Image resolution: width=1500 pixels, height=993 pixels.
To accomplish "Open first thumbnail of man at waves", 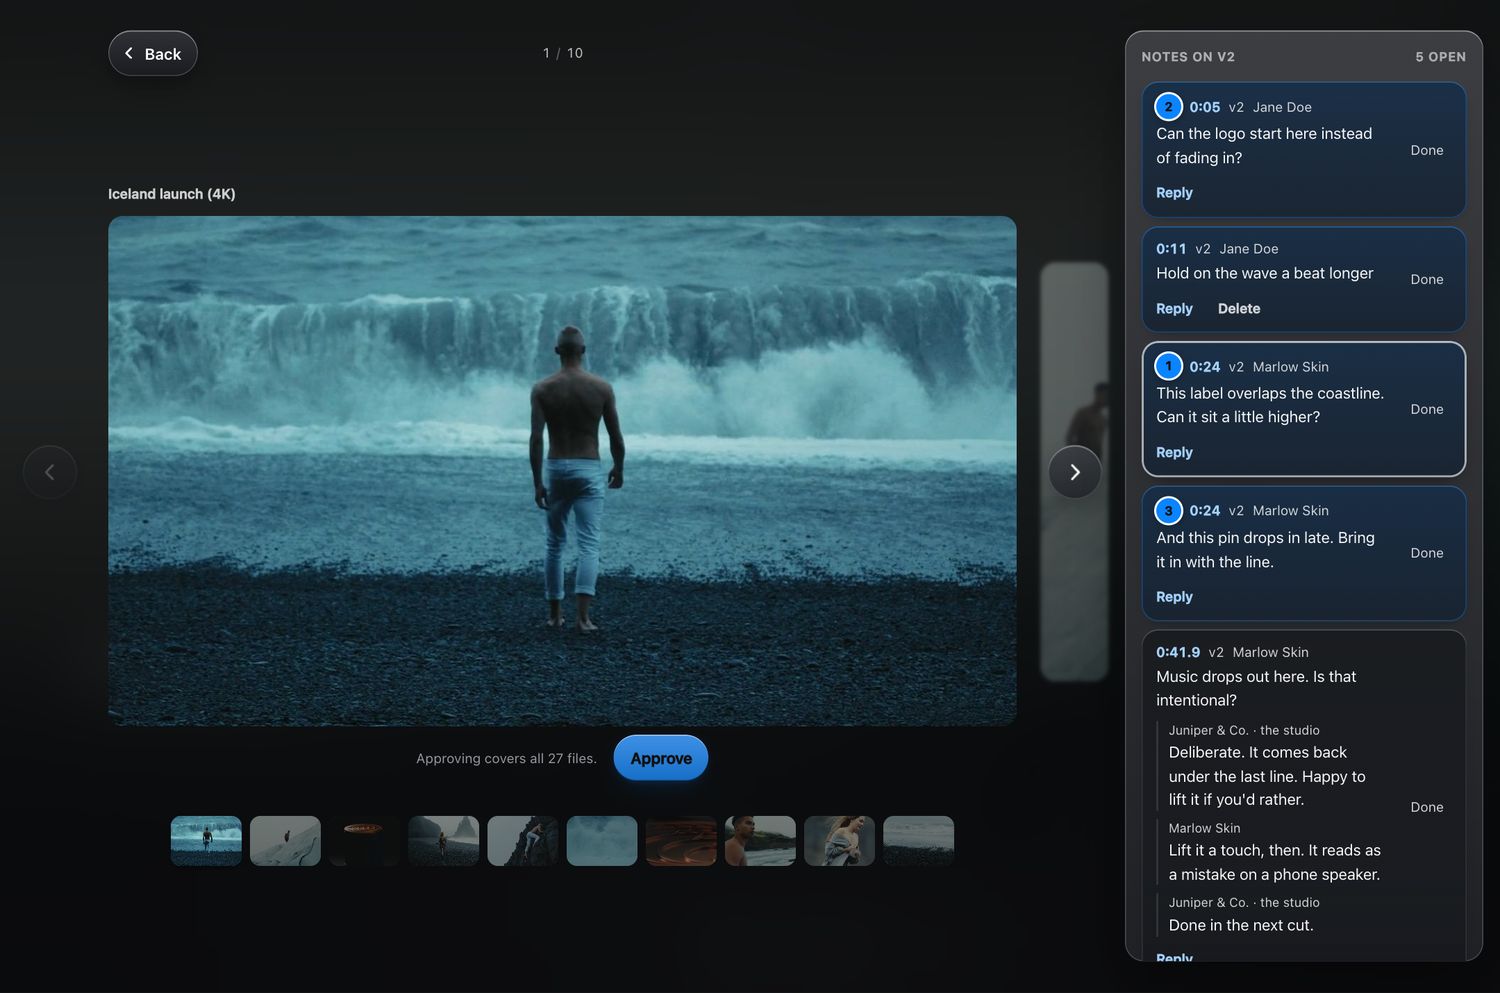I will point(206,841).
